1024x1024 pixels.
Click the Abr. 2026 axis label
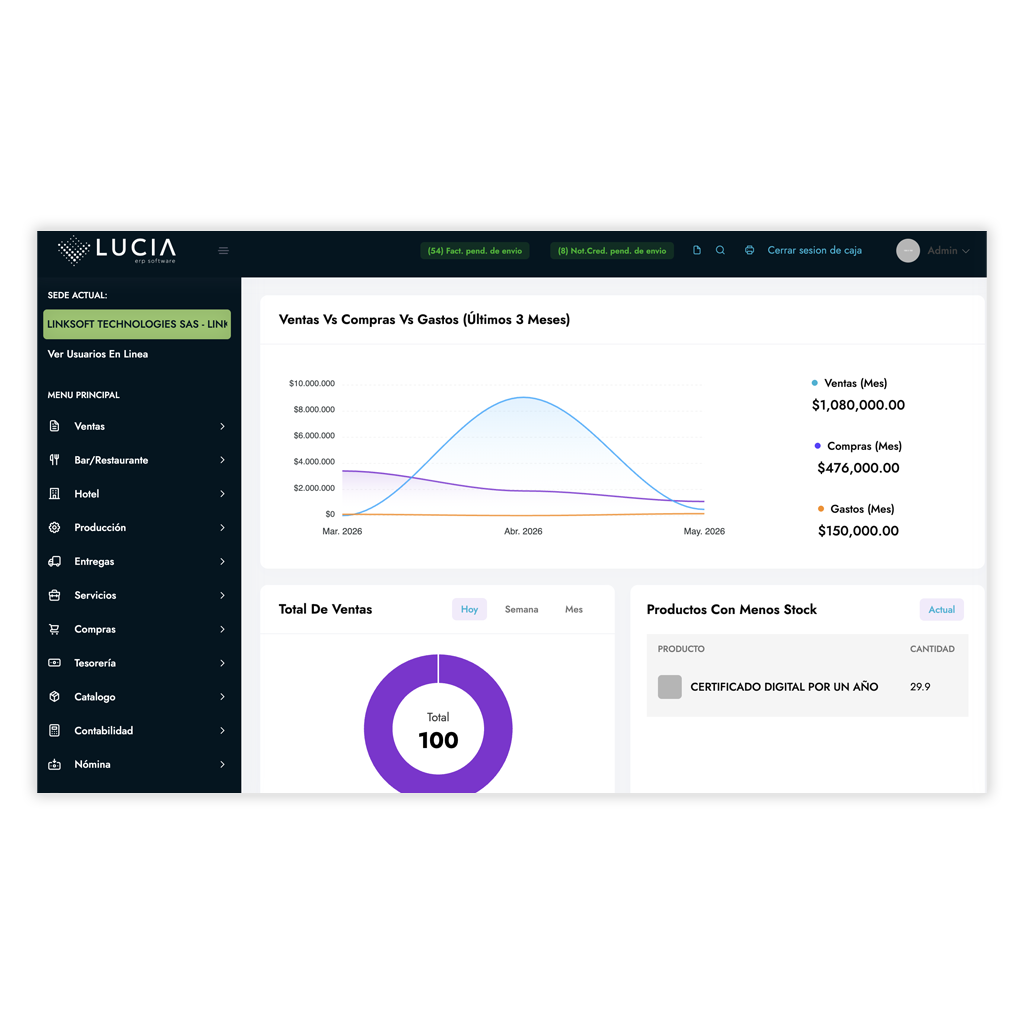(523, 531)
